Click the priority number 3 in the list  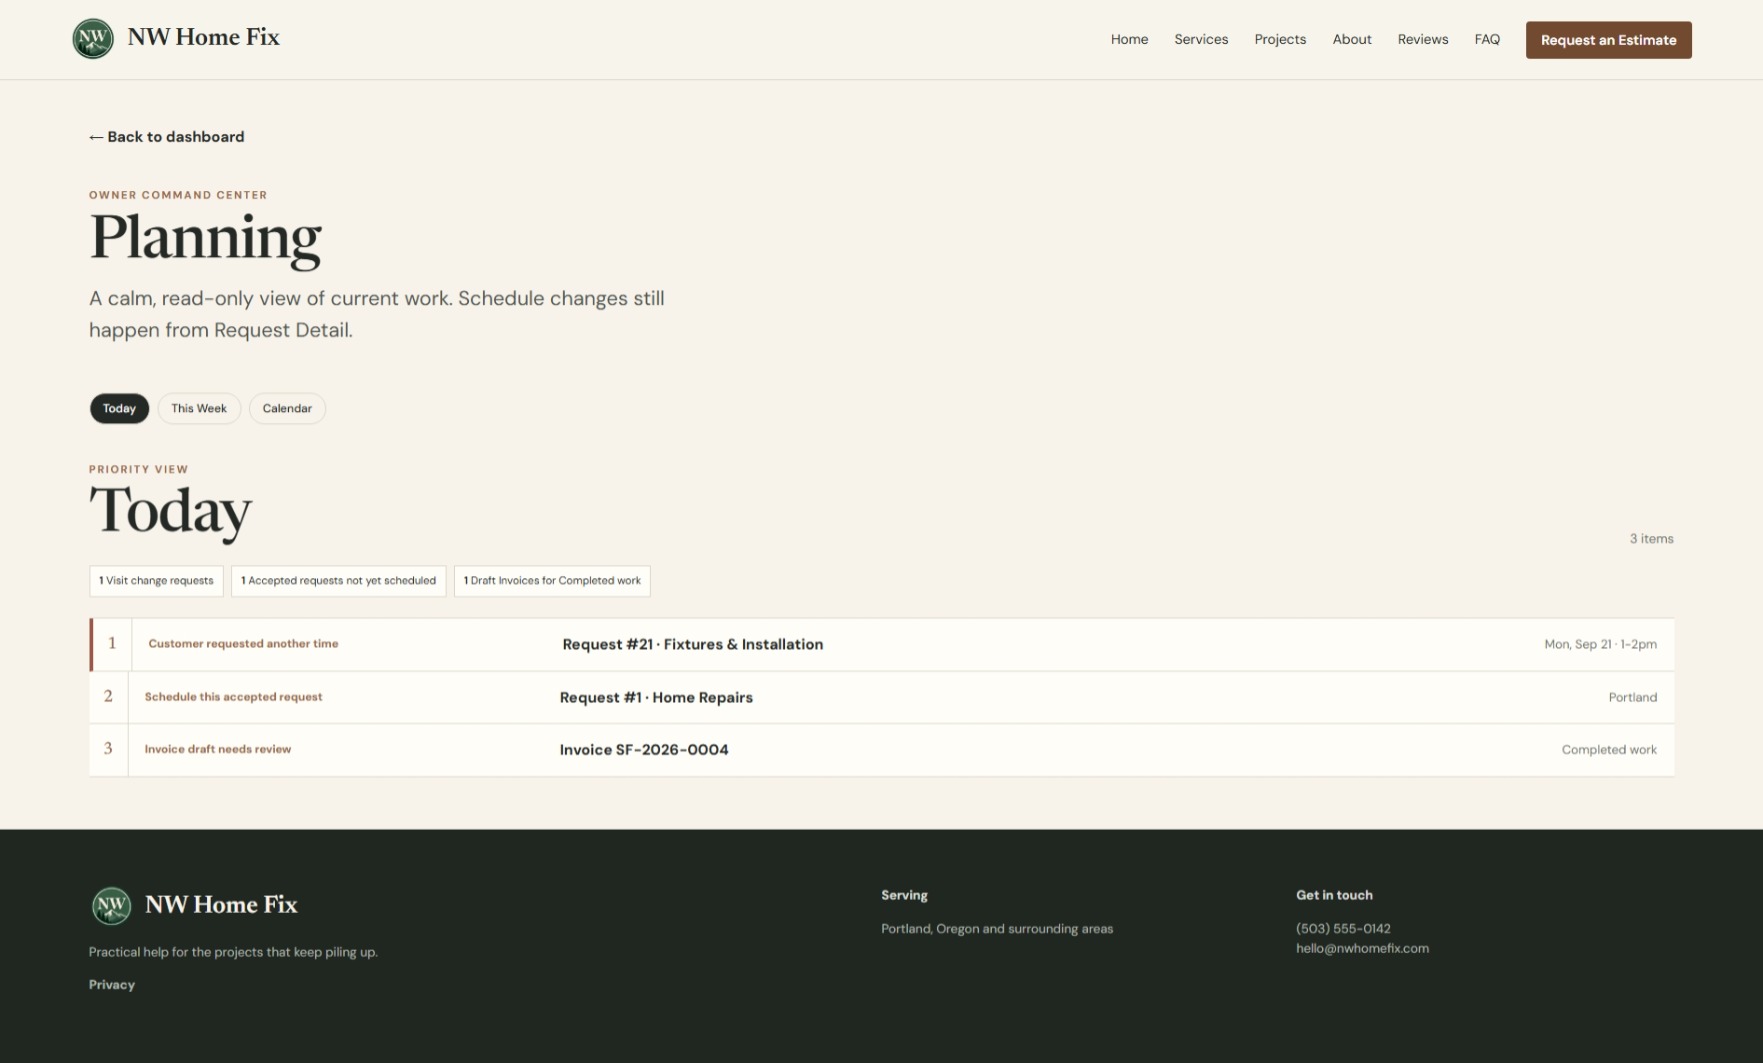pos(108,748)
